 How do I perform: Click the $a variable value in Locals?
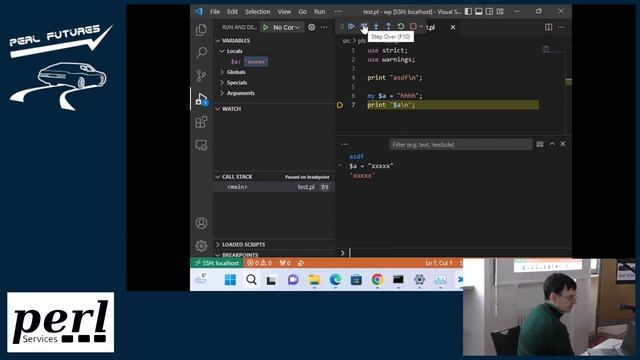[x=256, y=62]
